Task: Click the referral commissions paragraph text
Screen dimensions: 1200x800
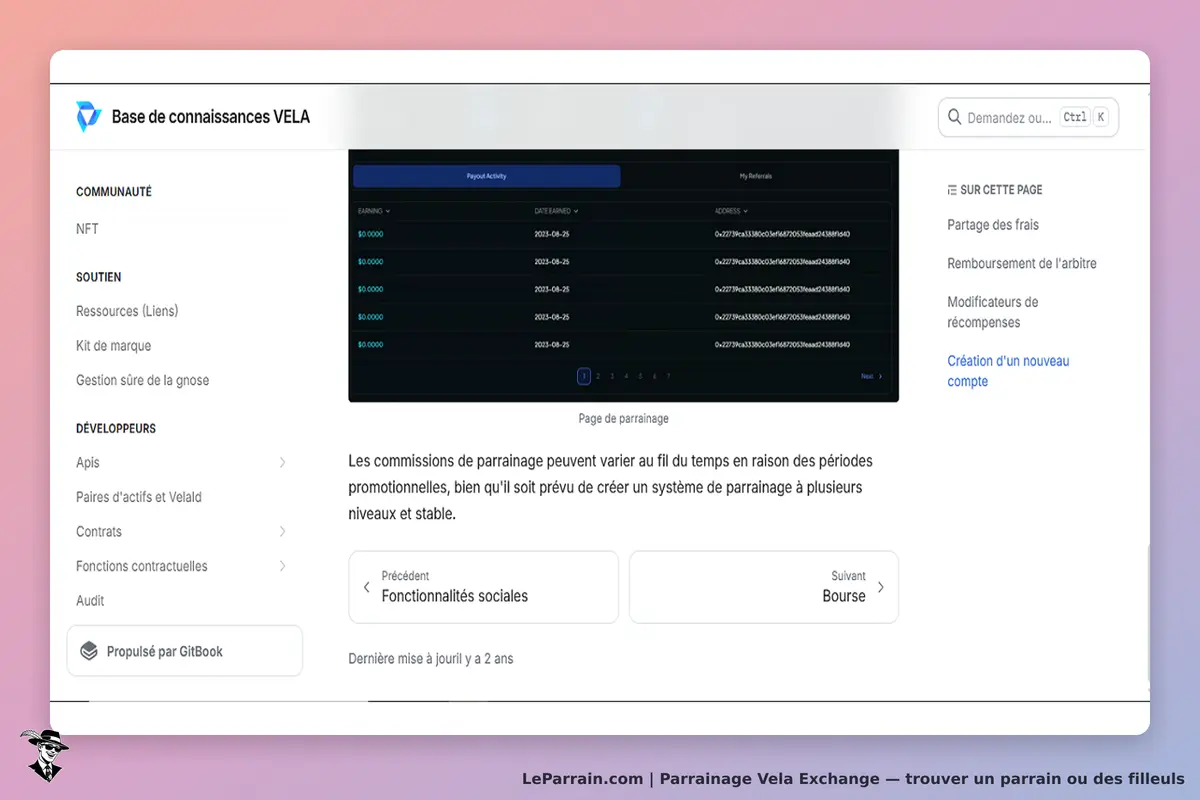Action: [611, 488]
